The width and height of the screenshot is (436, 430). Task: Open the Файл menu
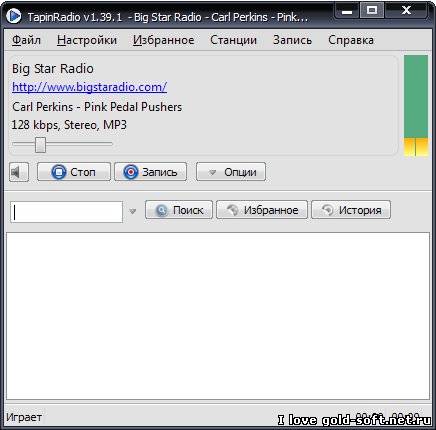[x=26, y=40]
